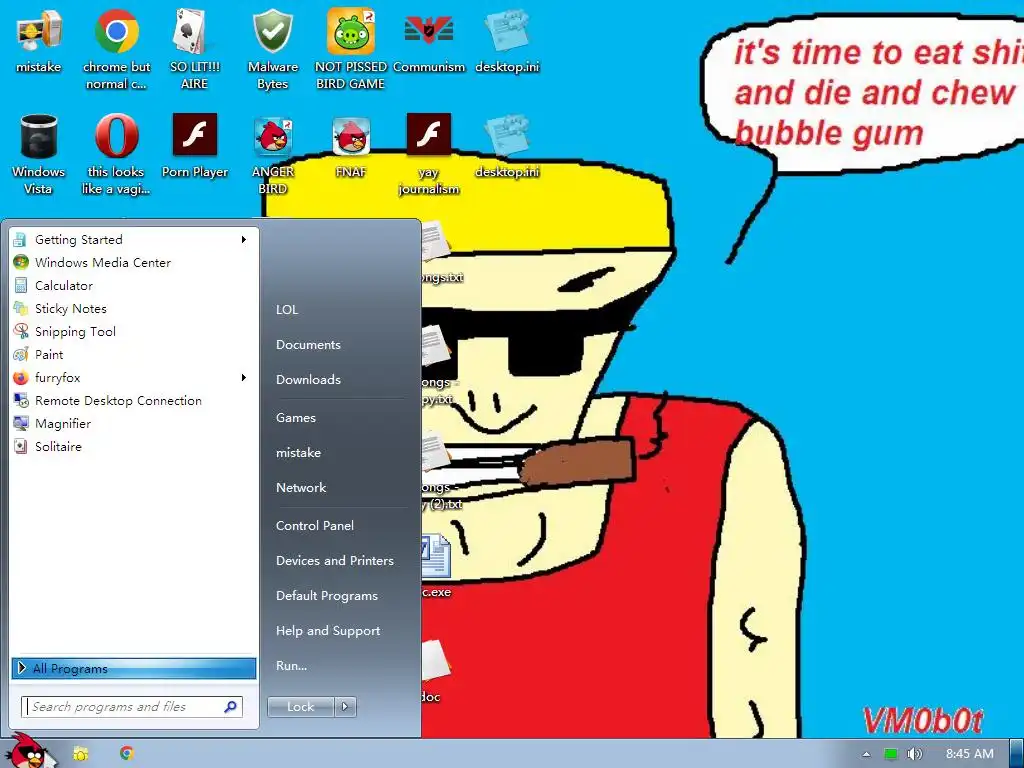Open Downloads in the Start menu
Screen dimensions: 1024x768
(x=308, y=379)
